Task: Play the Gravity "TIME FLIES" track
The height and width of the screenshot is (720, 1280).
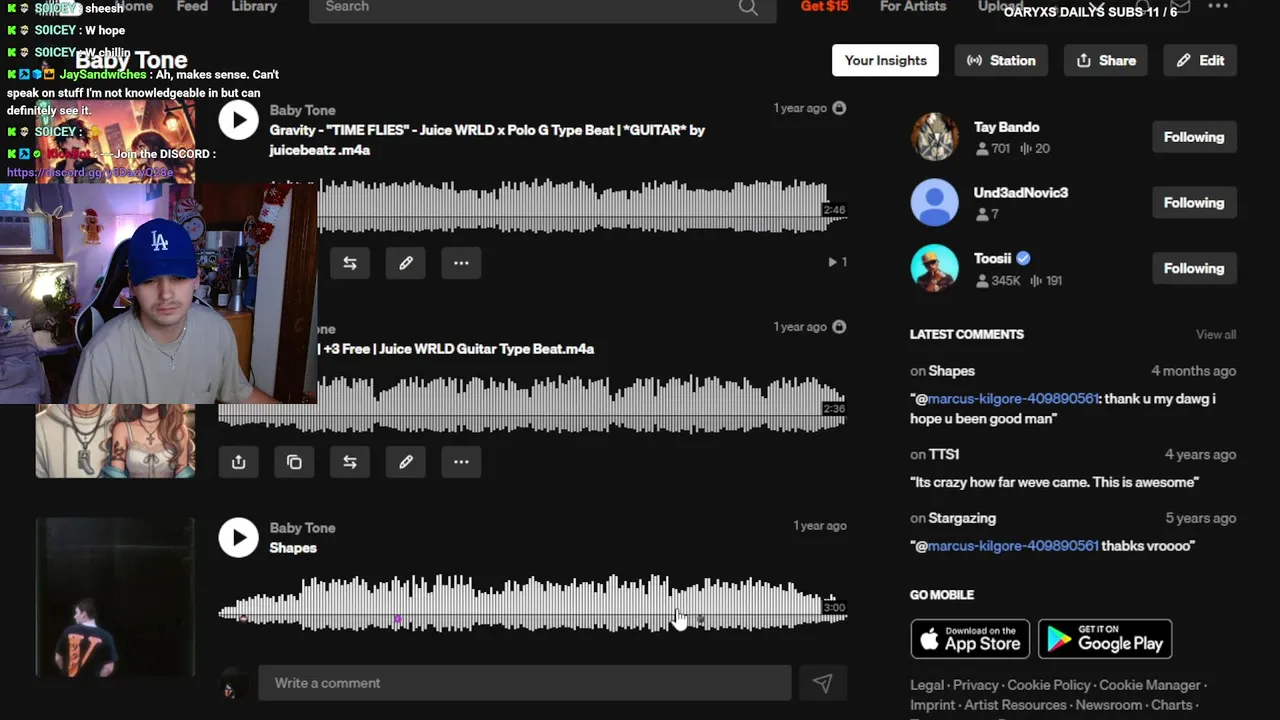Action: 238,120
